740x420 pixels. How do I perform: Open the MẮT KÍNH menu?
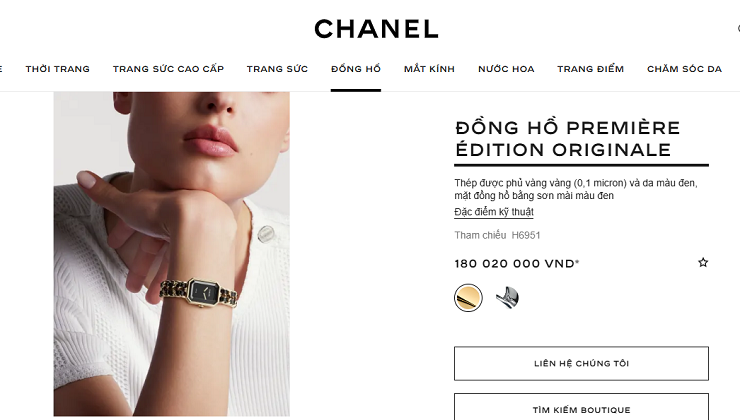pos(429,69)
